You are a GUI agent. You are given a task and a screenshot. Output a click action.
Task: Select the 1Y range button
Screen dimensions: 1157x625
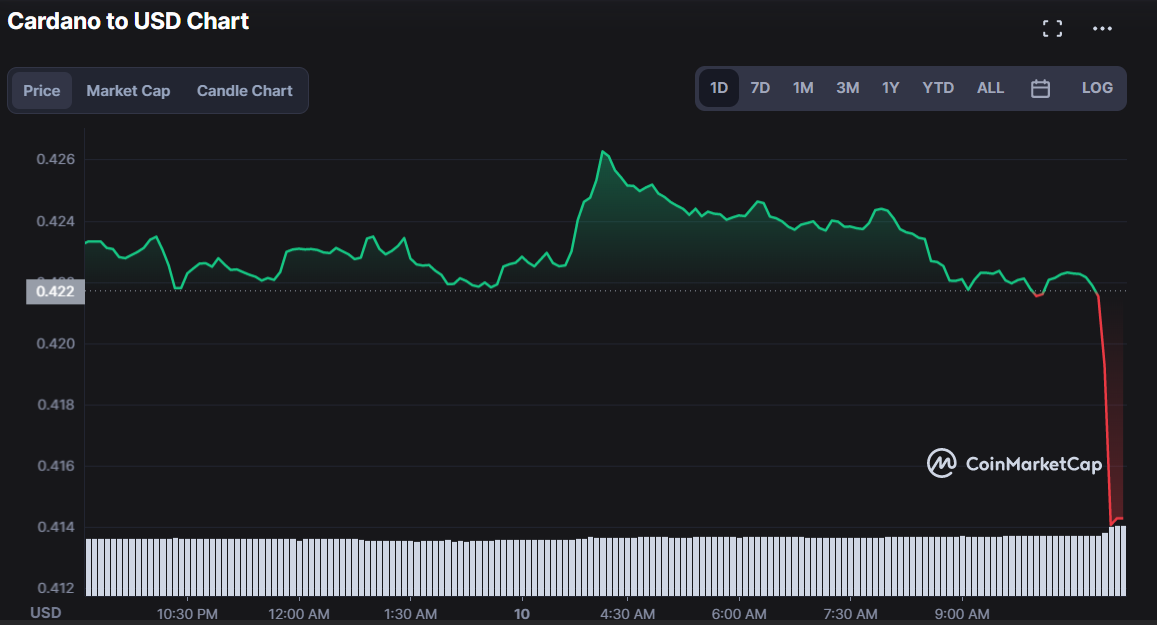(890, 88)
